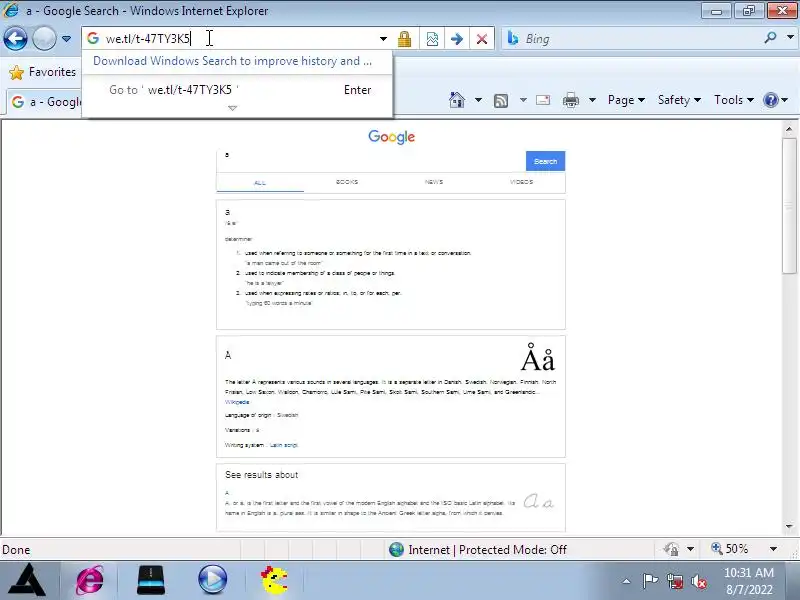Image resolution: width=800 pixels, height=600 pixels.
Task: Click the Internet Explorer taskbar icon
Action: pyautogui.click(x=90, y=580)
